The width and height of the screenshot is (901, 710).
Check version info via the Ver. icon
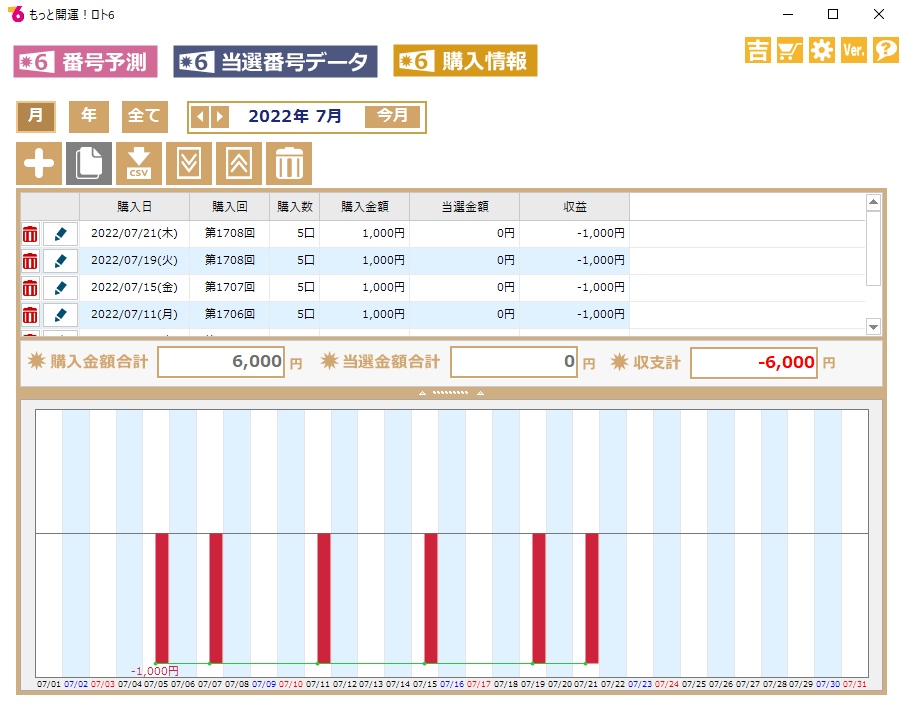click(853, 50)
